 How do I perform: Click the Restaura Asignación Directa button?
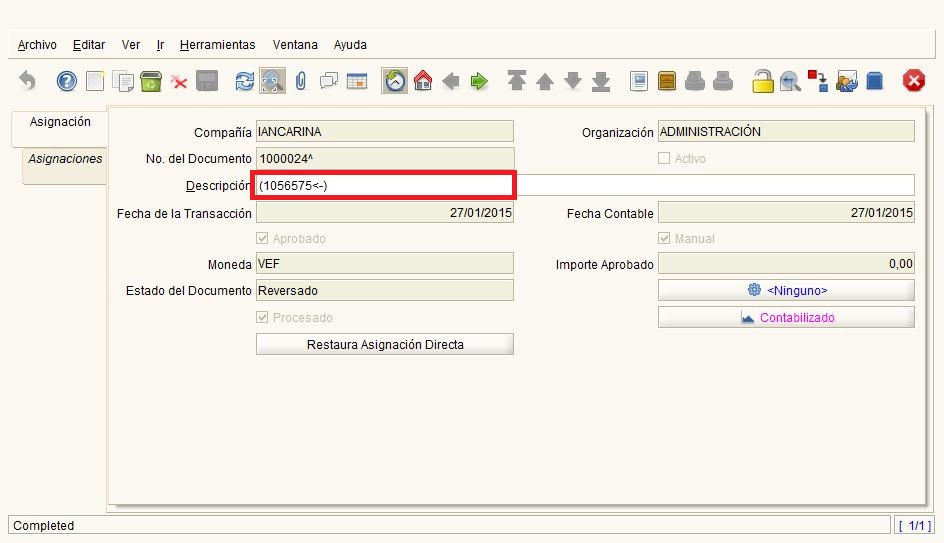pyautogui.click(x=385, y=344)
